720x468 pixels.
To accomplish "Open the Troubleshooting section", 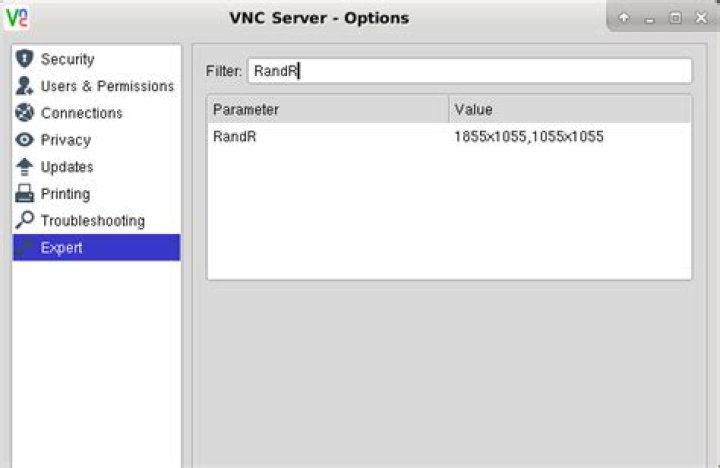I will click(x=96, y=220).
